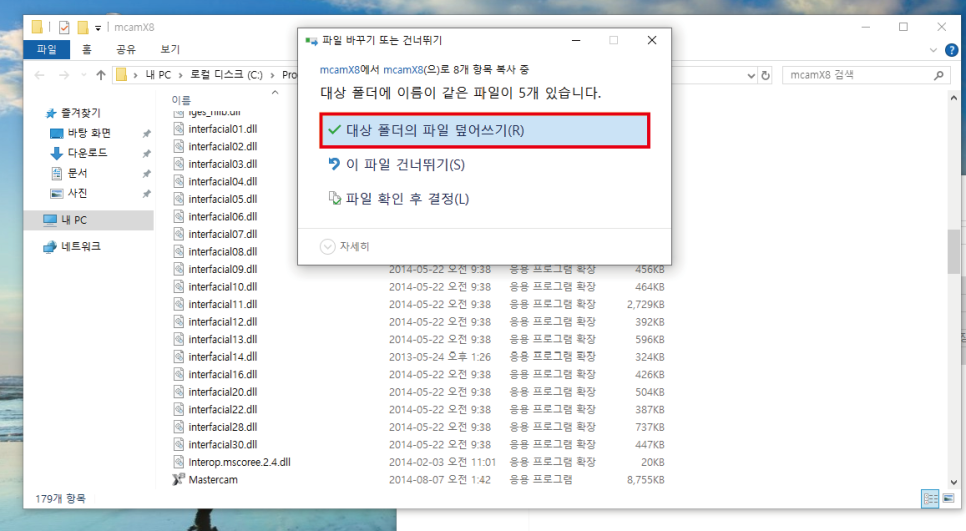Open the mcamX8 destination folder link
966x531 pixels.
[403, 70]
